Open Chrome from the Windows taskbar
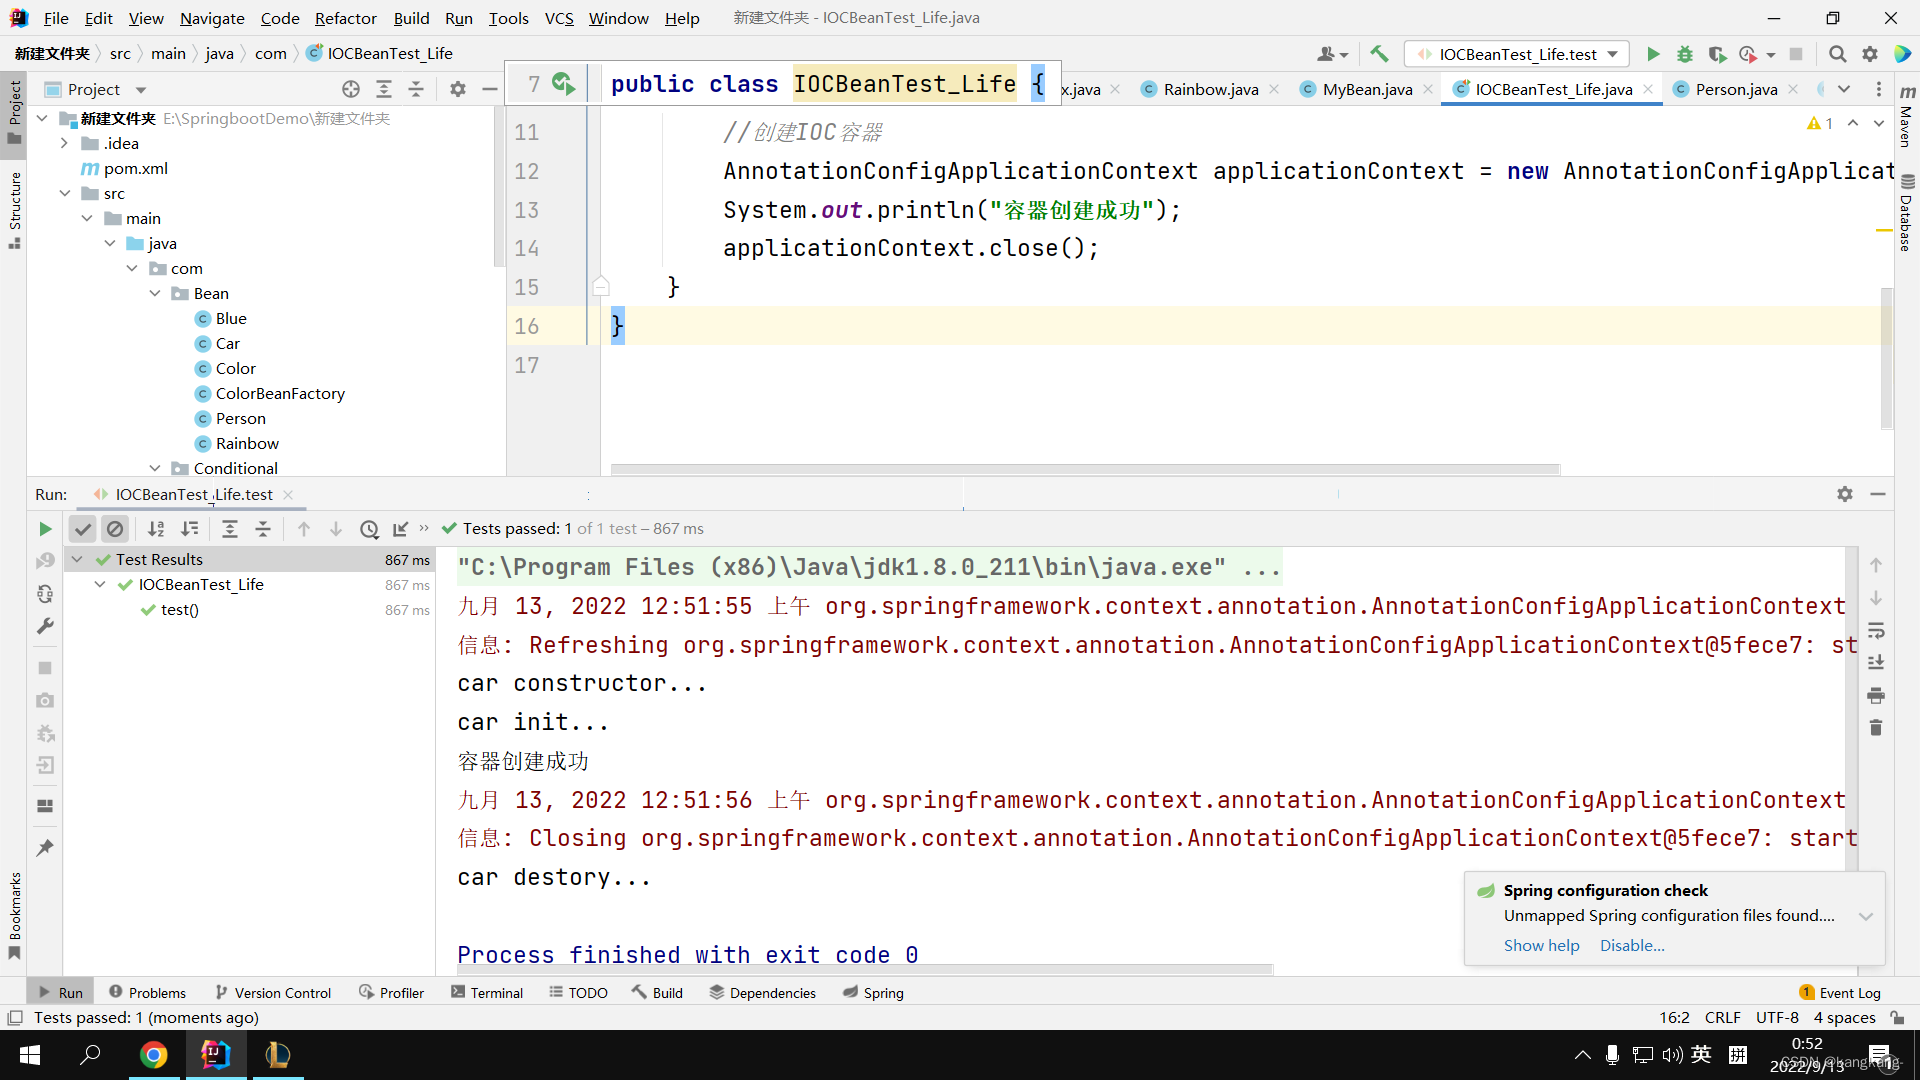Screen dimensions: 1920x1080 pos(153,1055)
